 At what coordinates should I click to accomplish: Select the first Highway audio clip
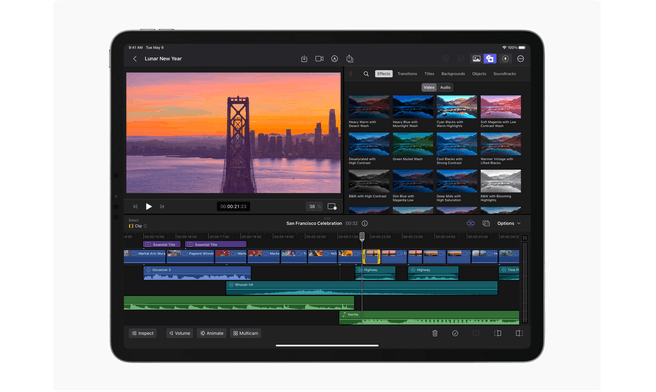click(375, 273)
